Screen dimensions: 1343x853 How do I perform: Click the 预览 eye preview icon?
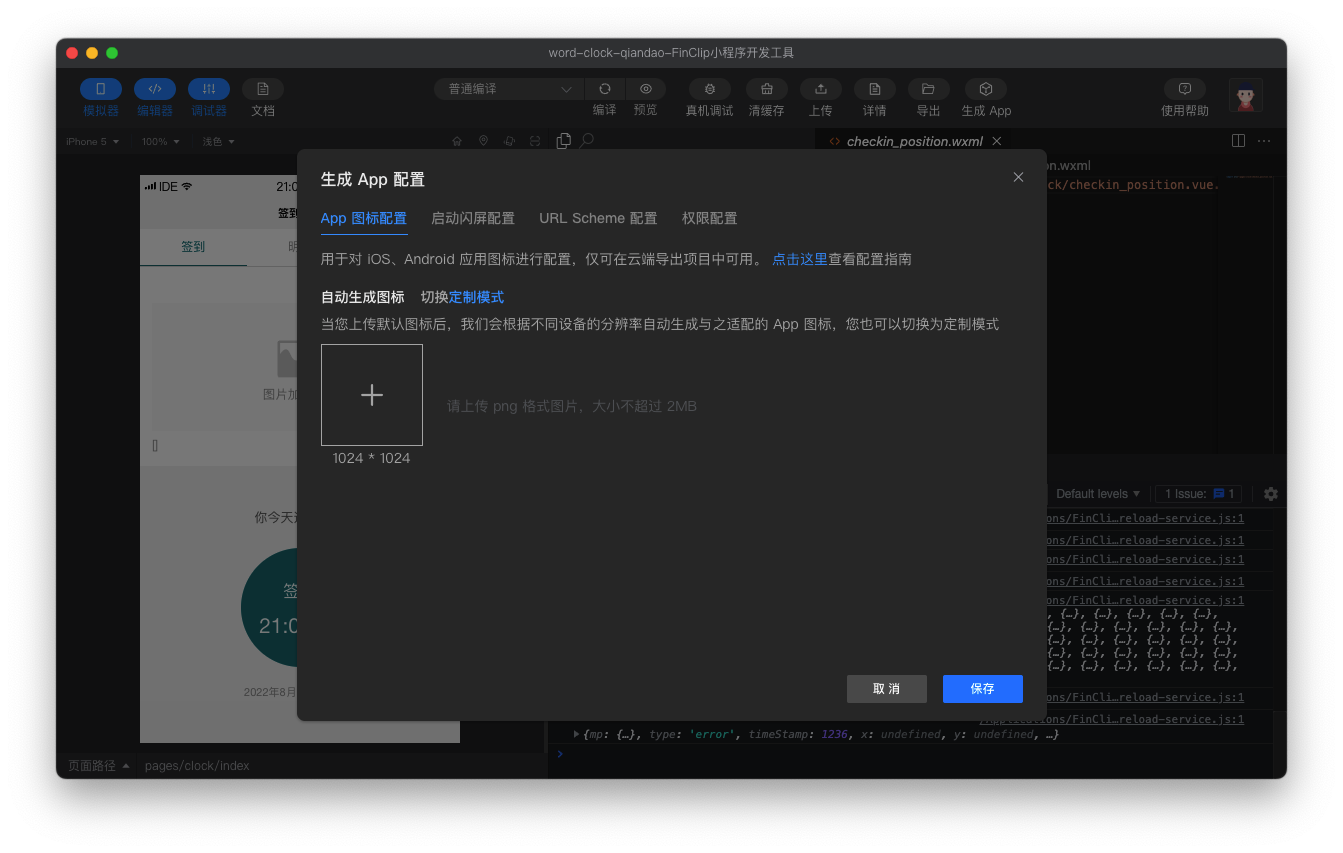[646, 89]
